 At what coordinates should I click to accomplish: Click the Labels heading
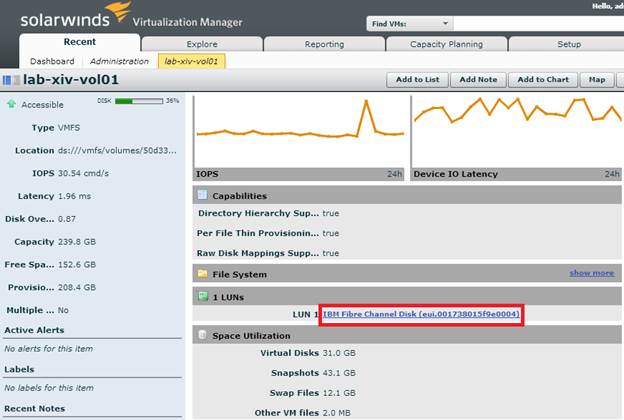19,369
